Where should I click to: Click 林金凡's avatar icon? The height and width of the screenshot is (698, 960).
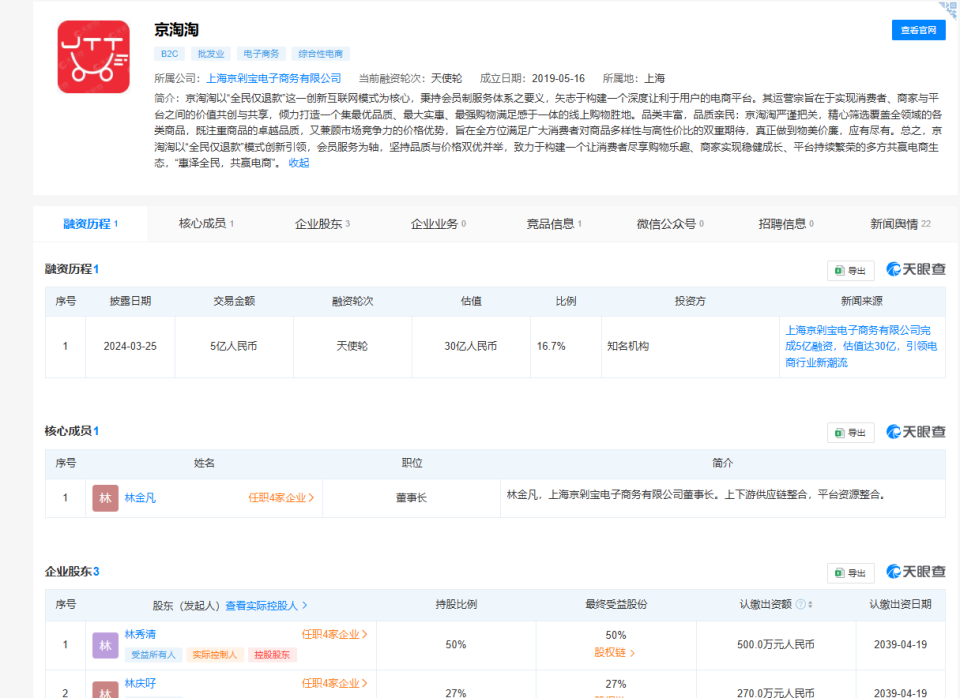105,498
